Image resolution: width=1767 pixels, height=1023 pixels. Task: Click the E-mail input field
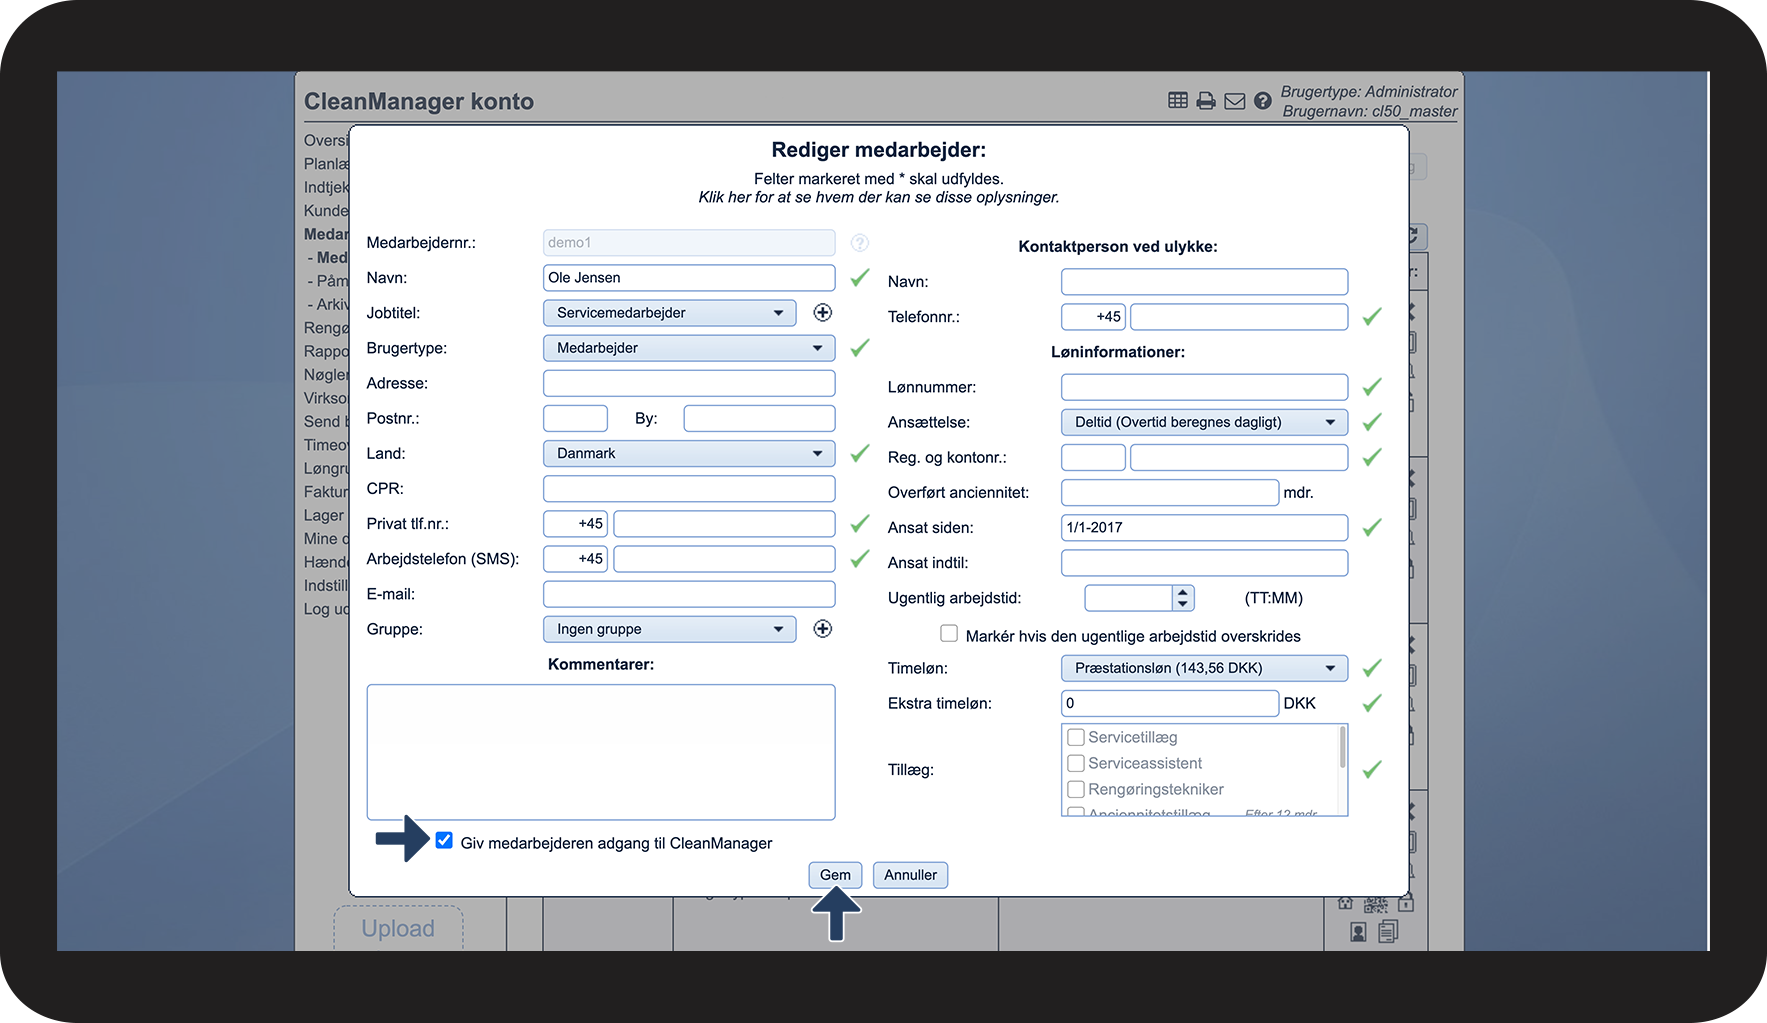coord(689,594)
